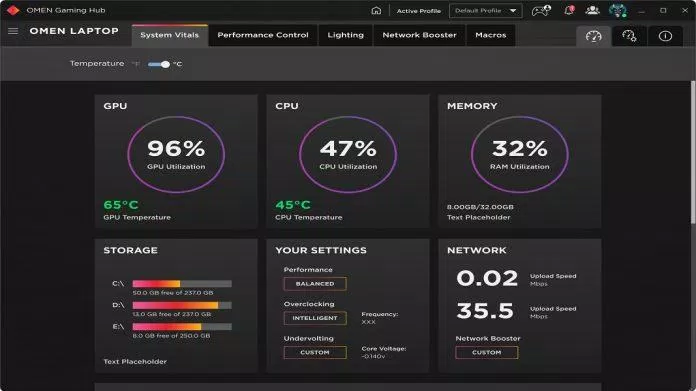
Task: Click the Network Booster CUSTOM button
Action: pos(486,352)
